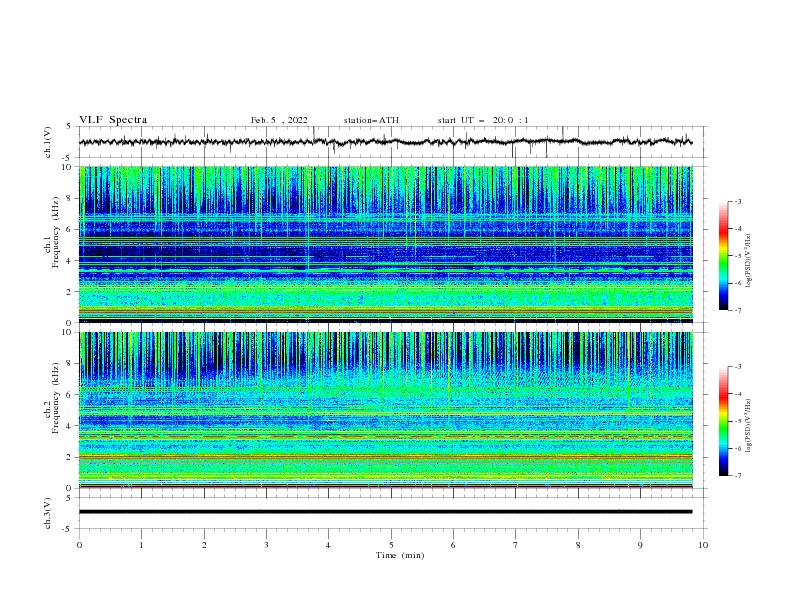
Task: Click the "5" tick on the time axis
Action: [x=391, y=545]
